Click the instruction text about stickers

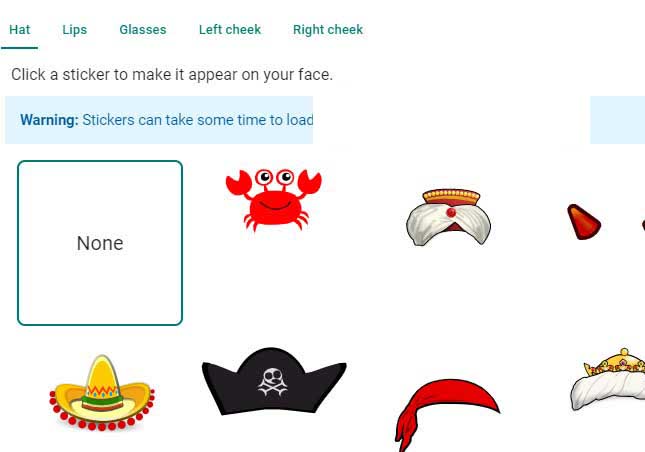(x=172, y=75)
